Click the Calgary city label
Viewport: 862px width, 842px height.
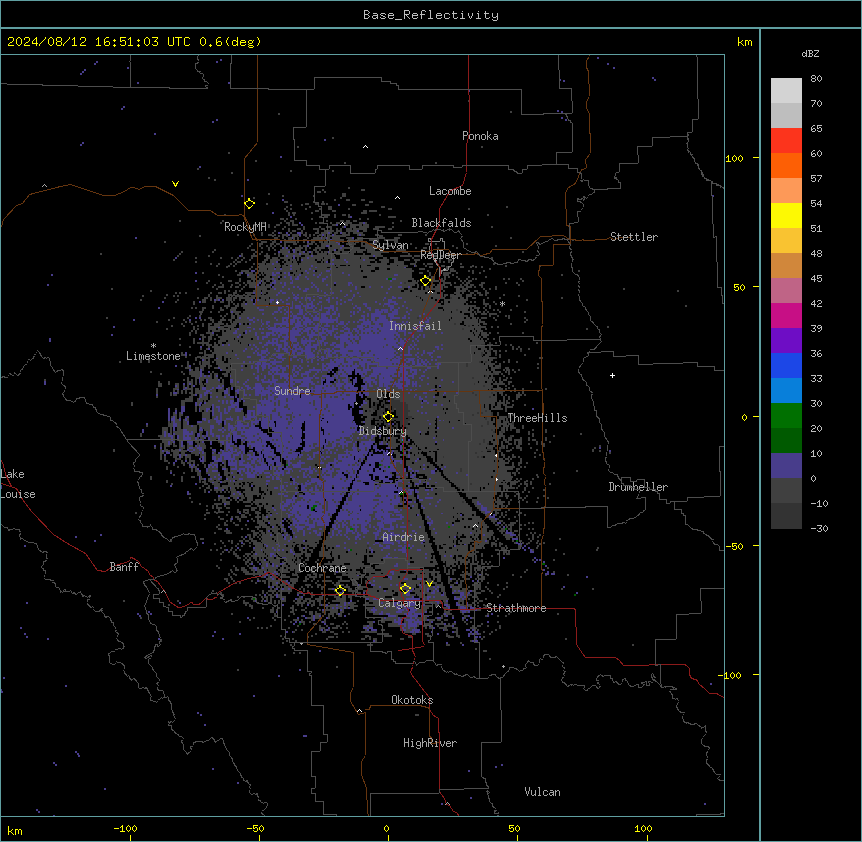pyautogui.click(x=400, y=603)
